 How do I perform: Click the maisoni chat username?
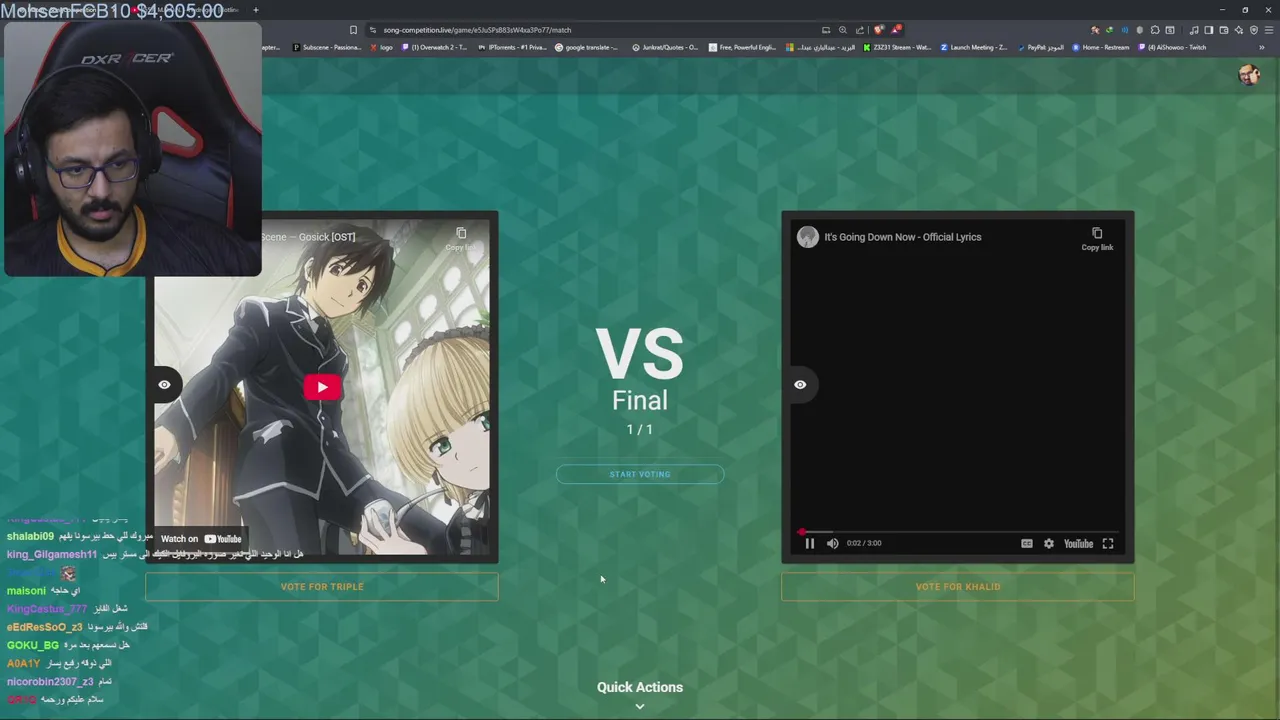(x=26, y=591)
